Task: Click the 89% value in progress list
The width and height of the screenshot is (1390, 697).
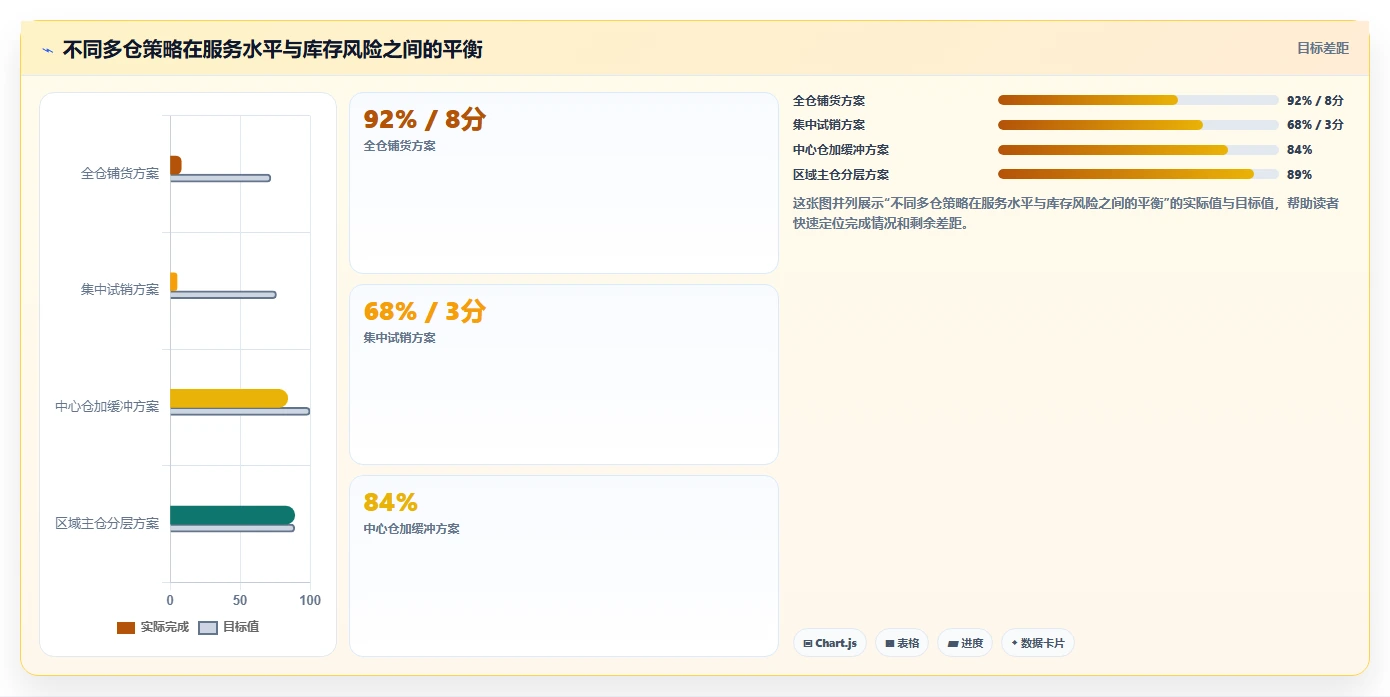Action: pos(1299,174)
